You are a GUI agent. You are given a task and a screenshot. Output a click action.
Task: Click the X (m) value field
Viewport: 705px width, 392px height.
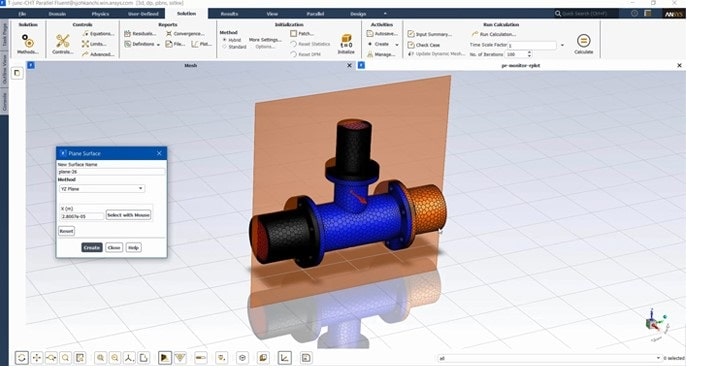[x=82, y=216]
